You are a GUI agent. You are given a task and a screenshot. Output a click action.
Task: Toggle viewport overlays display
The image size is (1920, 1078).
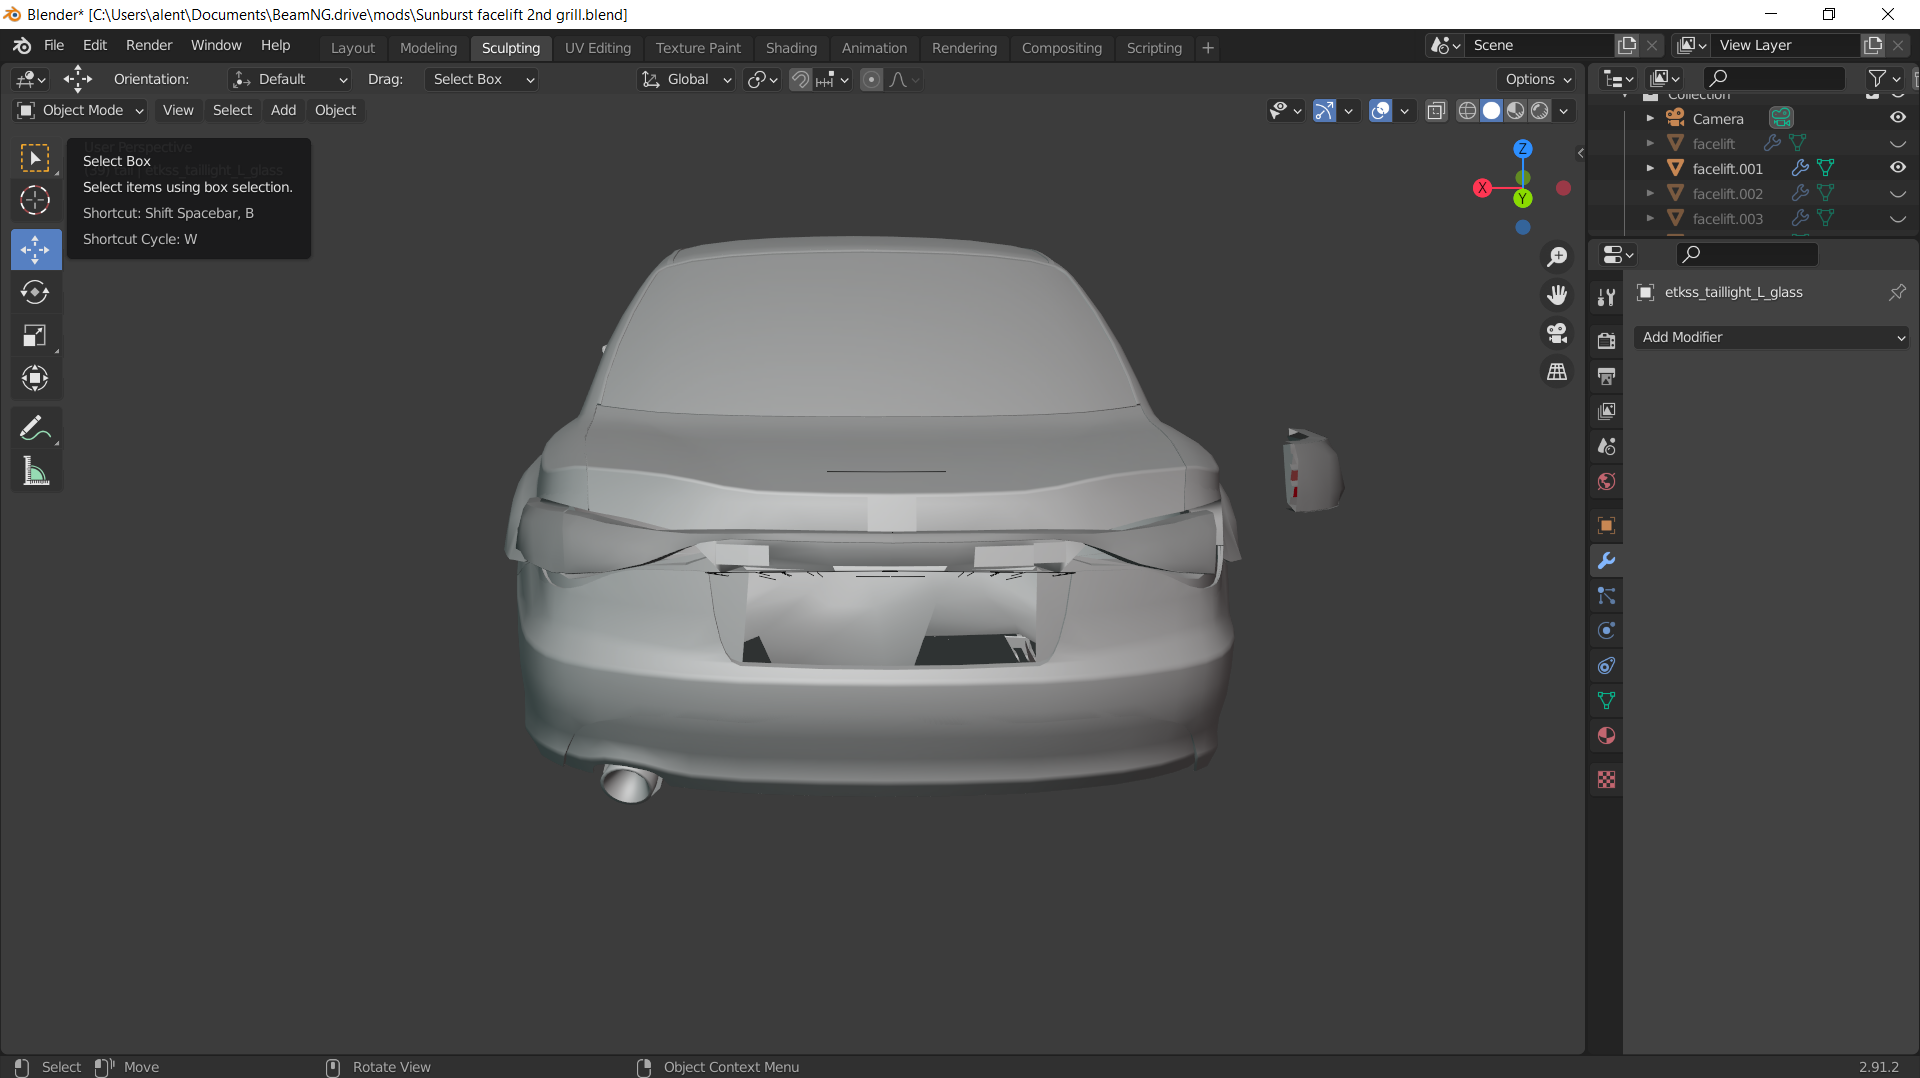[1380, 110]
